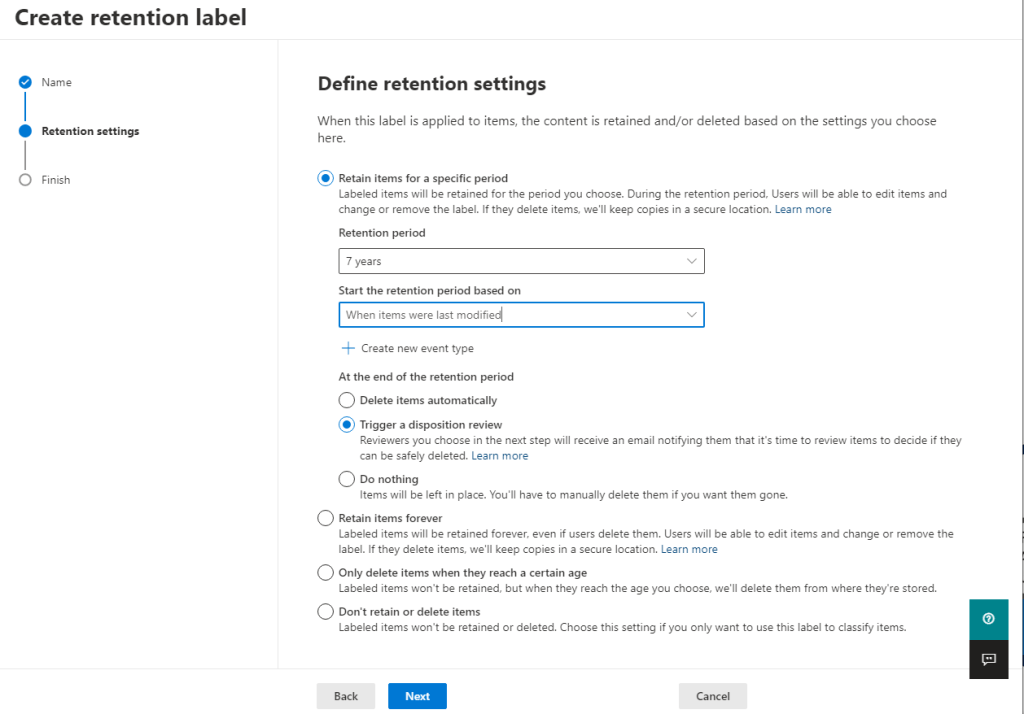The width and height of the screenshot is (1024, 714).
Task: Click the Finish step circle icon
Action: click(x=26, y=180)
